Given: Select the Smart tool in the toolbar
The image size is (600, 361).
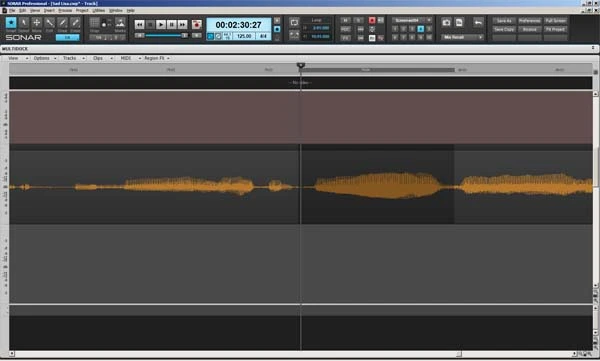Looking at the screenshot, I should pyautogui.click(x=11, y=23).
